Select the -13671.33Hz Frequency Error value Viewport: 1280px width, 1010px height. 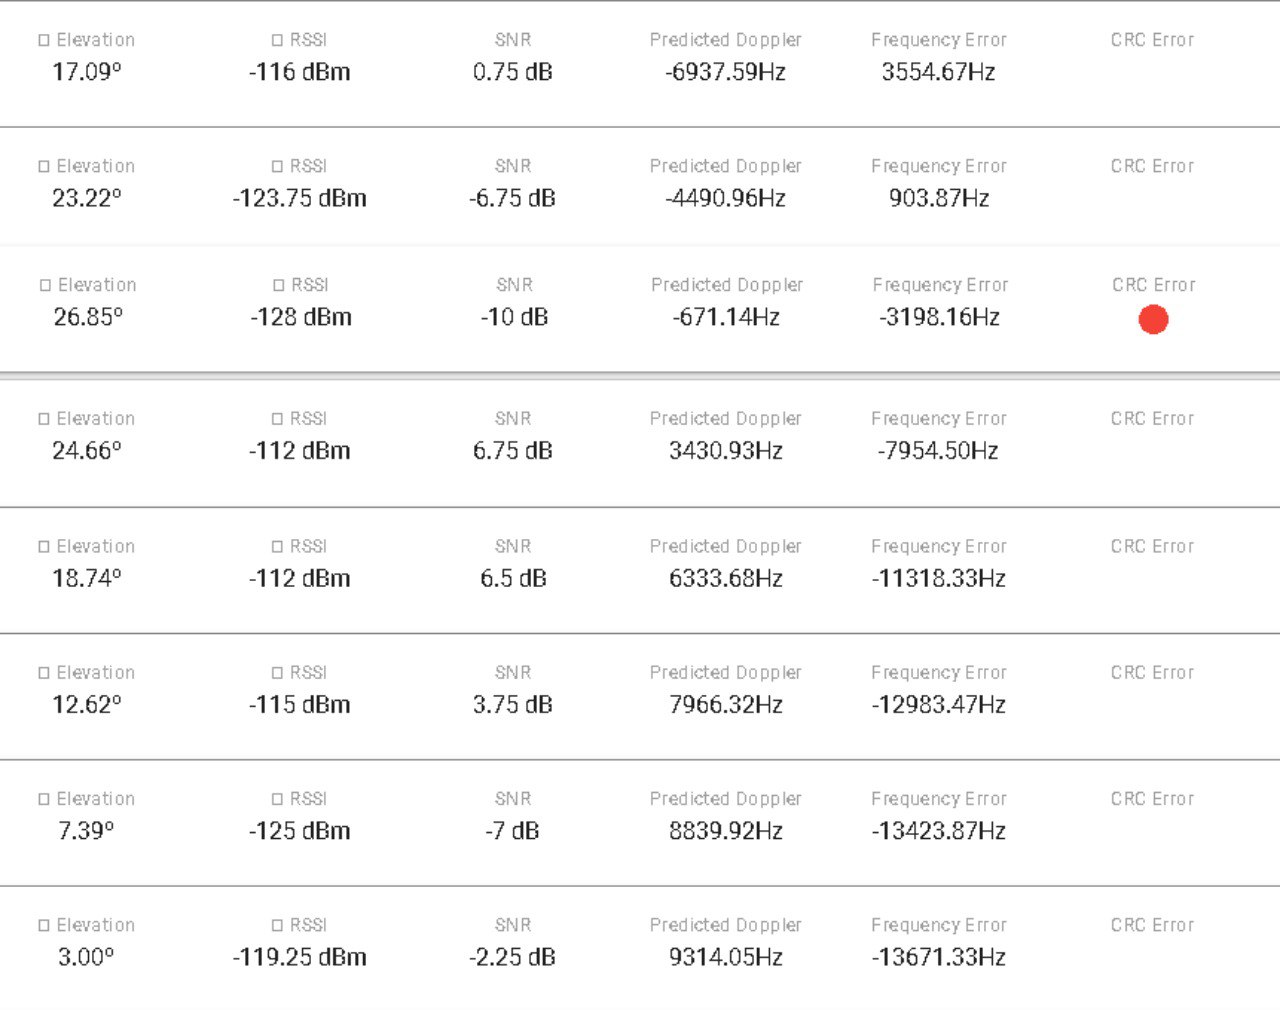point(938,957)
